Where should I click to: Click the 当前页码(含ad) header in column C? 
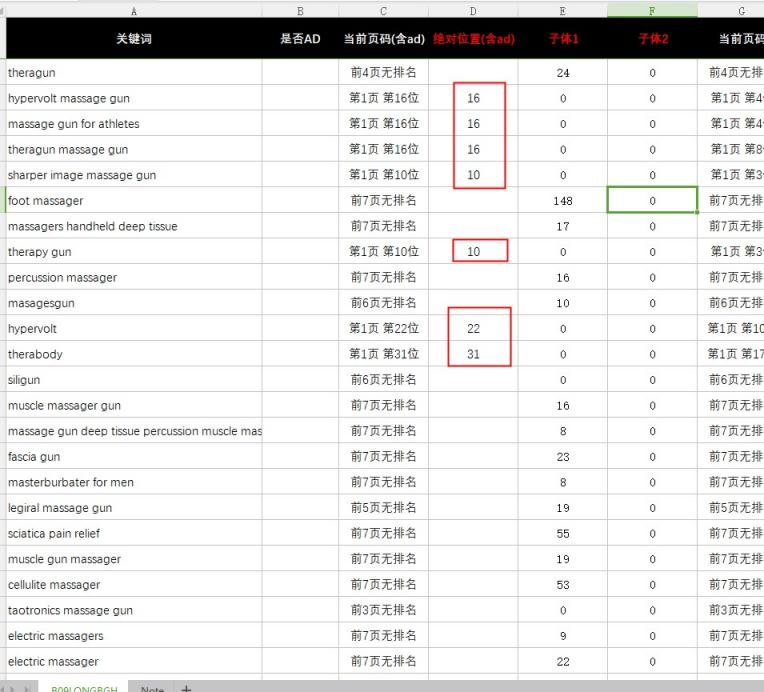(383, 38)
